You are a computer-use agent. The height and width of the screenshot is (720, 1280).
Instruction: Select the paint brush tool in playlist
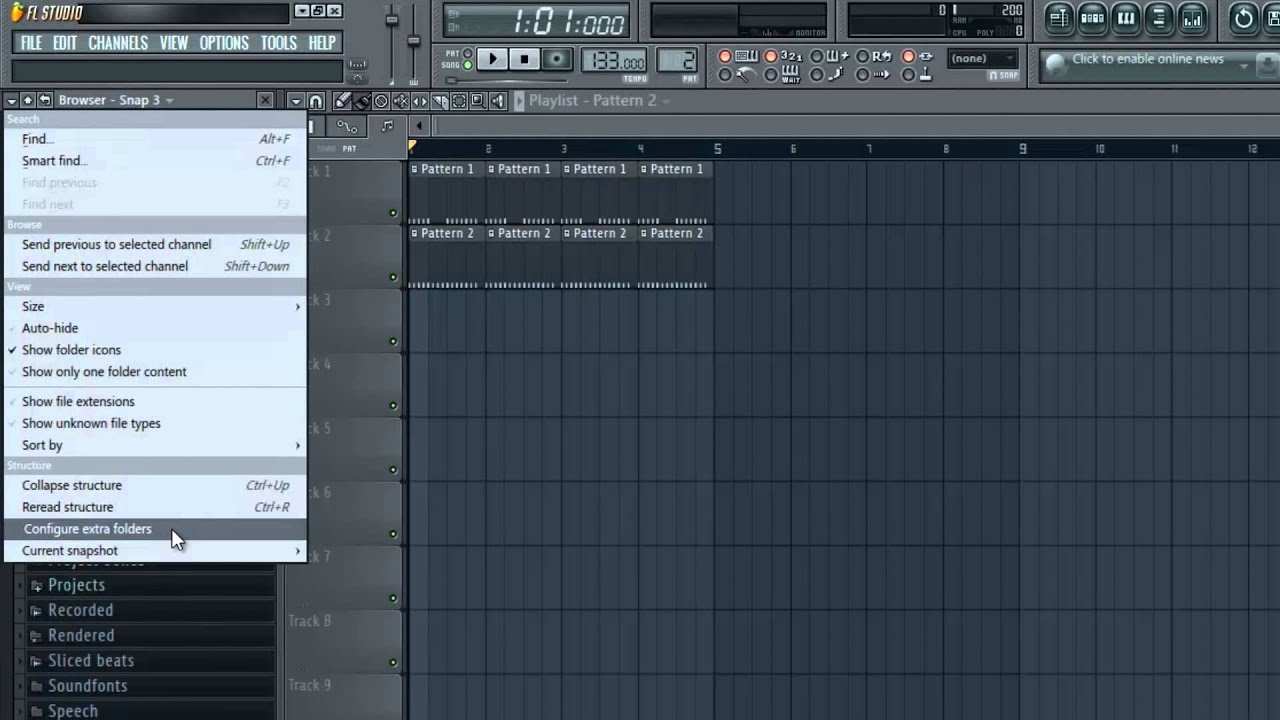(362, 101)
